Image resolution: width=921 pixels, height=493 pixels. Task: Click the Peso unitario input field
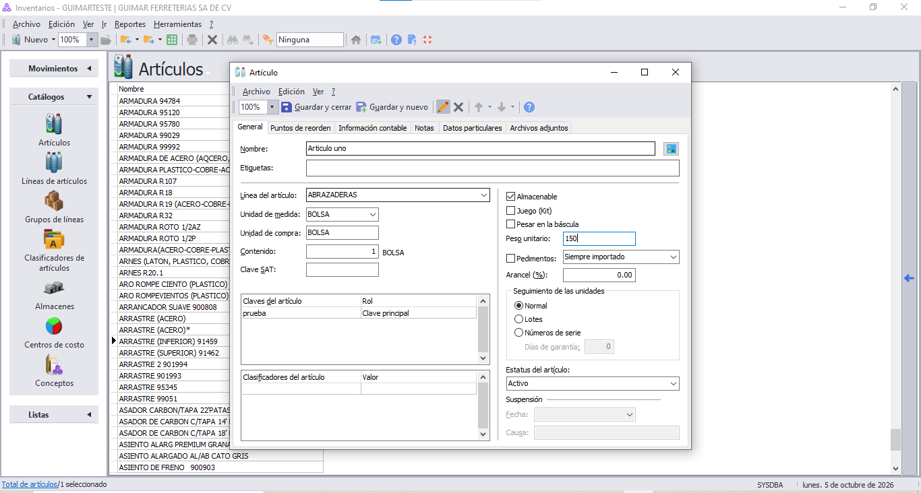click(x=599, y=239)
